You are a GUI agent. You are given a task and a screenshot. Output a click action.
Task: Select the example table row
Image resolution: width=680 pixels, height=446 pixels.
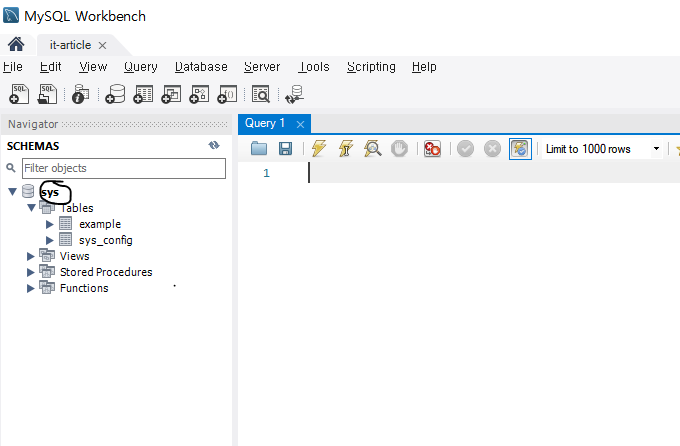[100, 224]
